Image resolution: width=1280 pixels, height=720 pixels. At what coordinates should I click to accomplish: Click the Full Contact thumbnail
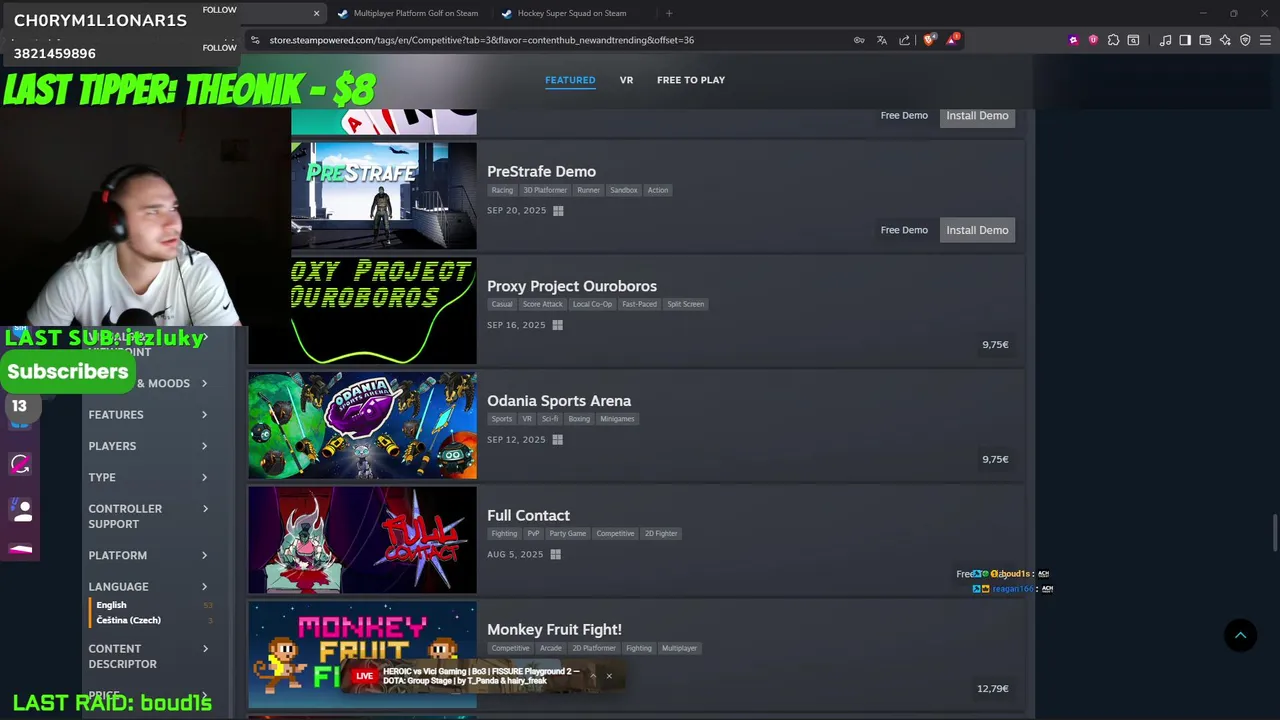pyautogui.click(x=362, y=540)
